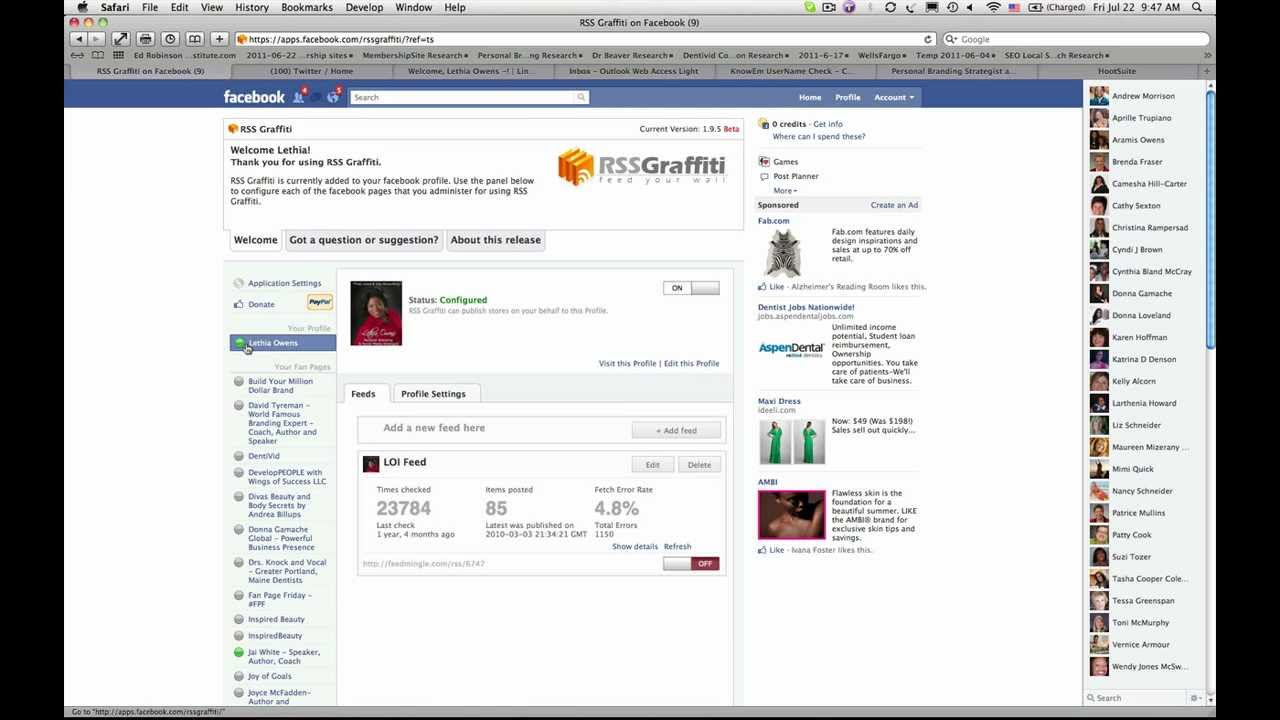Click the Safari back navigation arrow
Image resolution: width=1280 pixels, height=720 pixels.
tap(79, 39)
